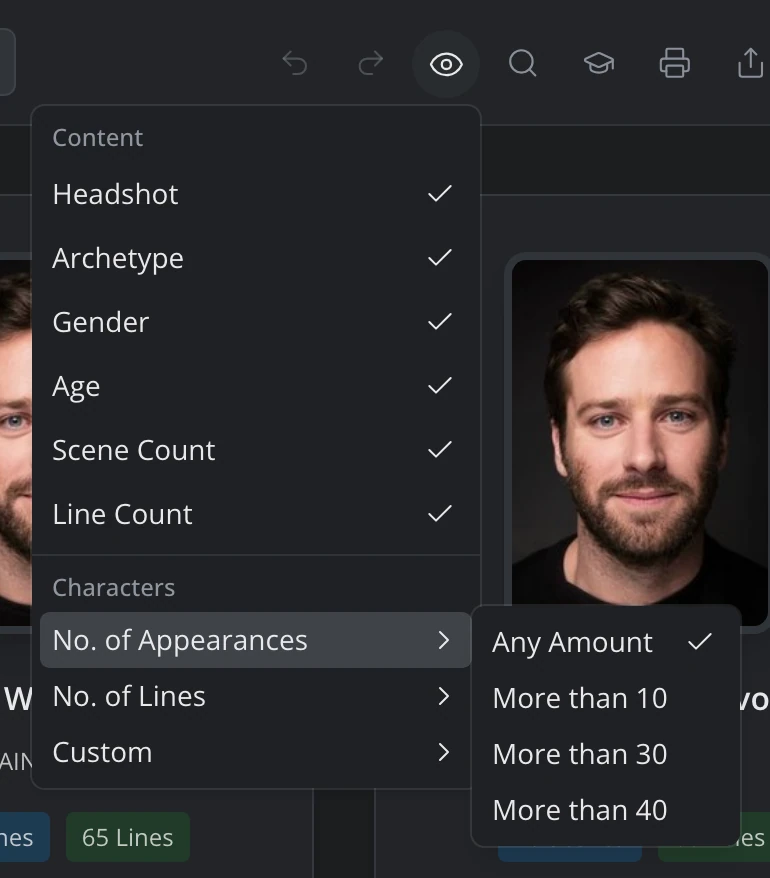Viewport: 770px width, 878px height.
Task: Toggle Line Count content visibility
Action: pyautogui.click(x=256, y=514)
